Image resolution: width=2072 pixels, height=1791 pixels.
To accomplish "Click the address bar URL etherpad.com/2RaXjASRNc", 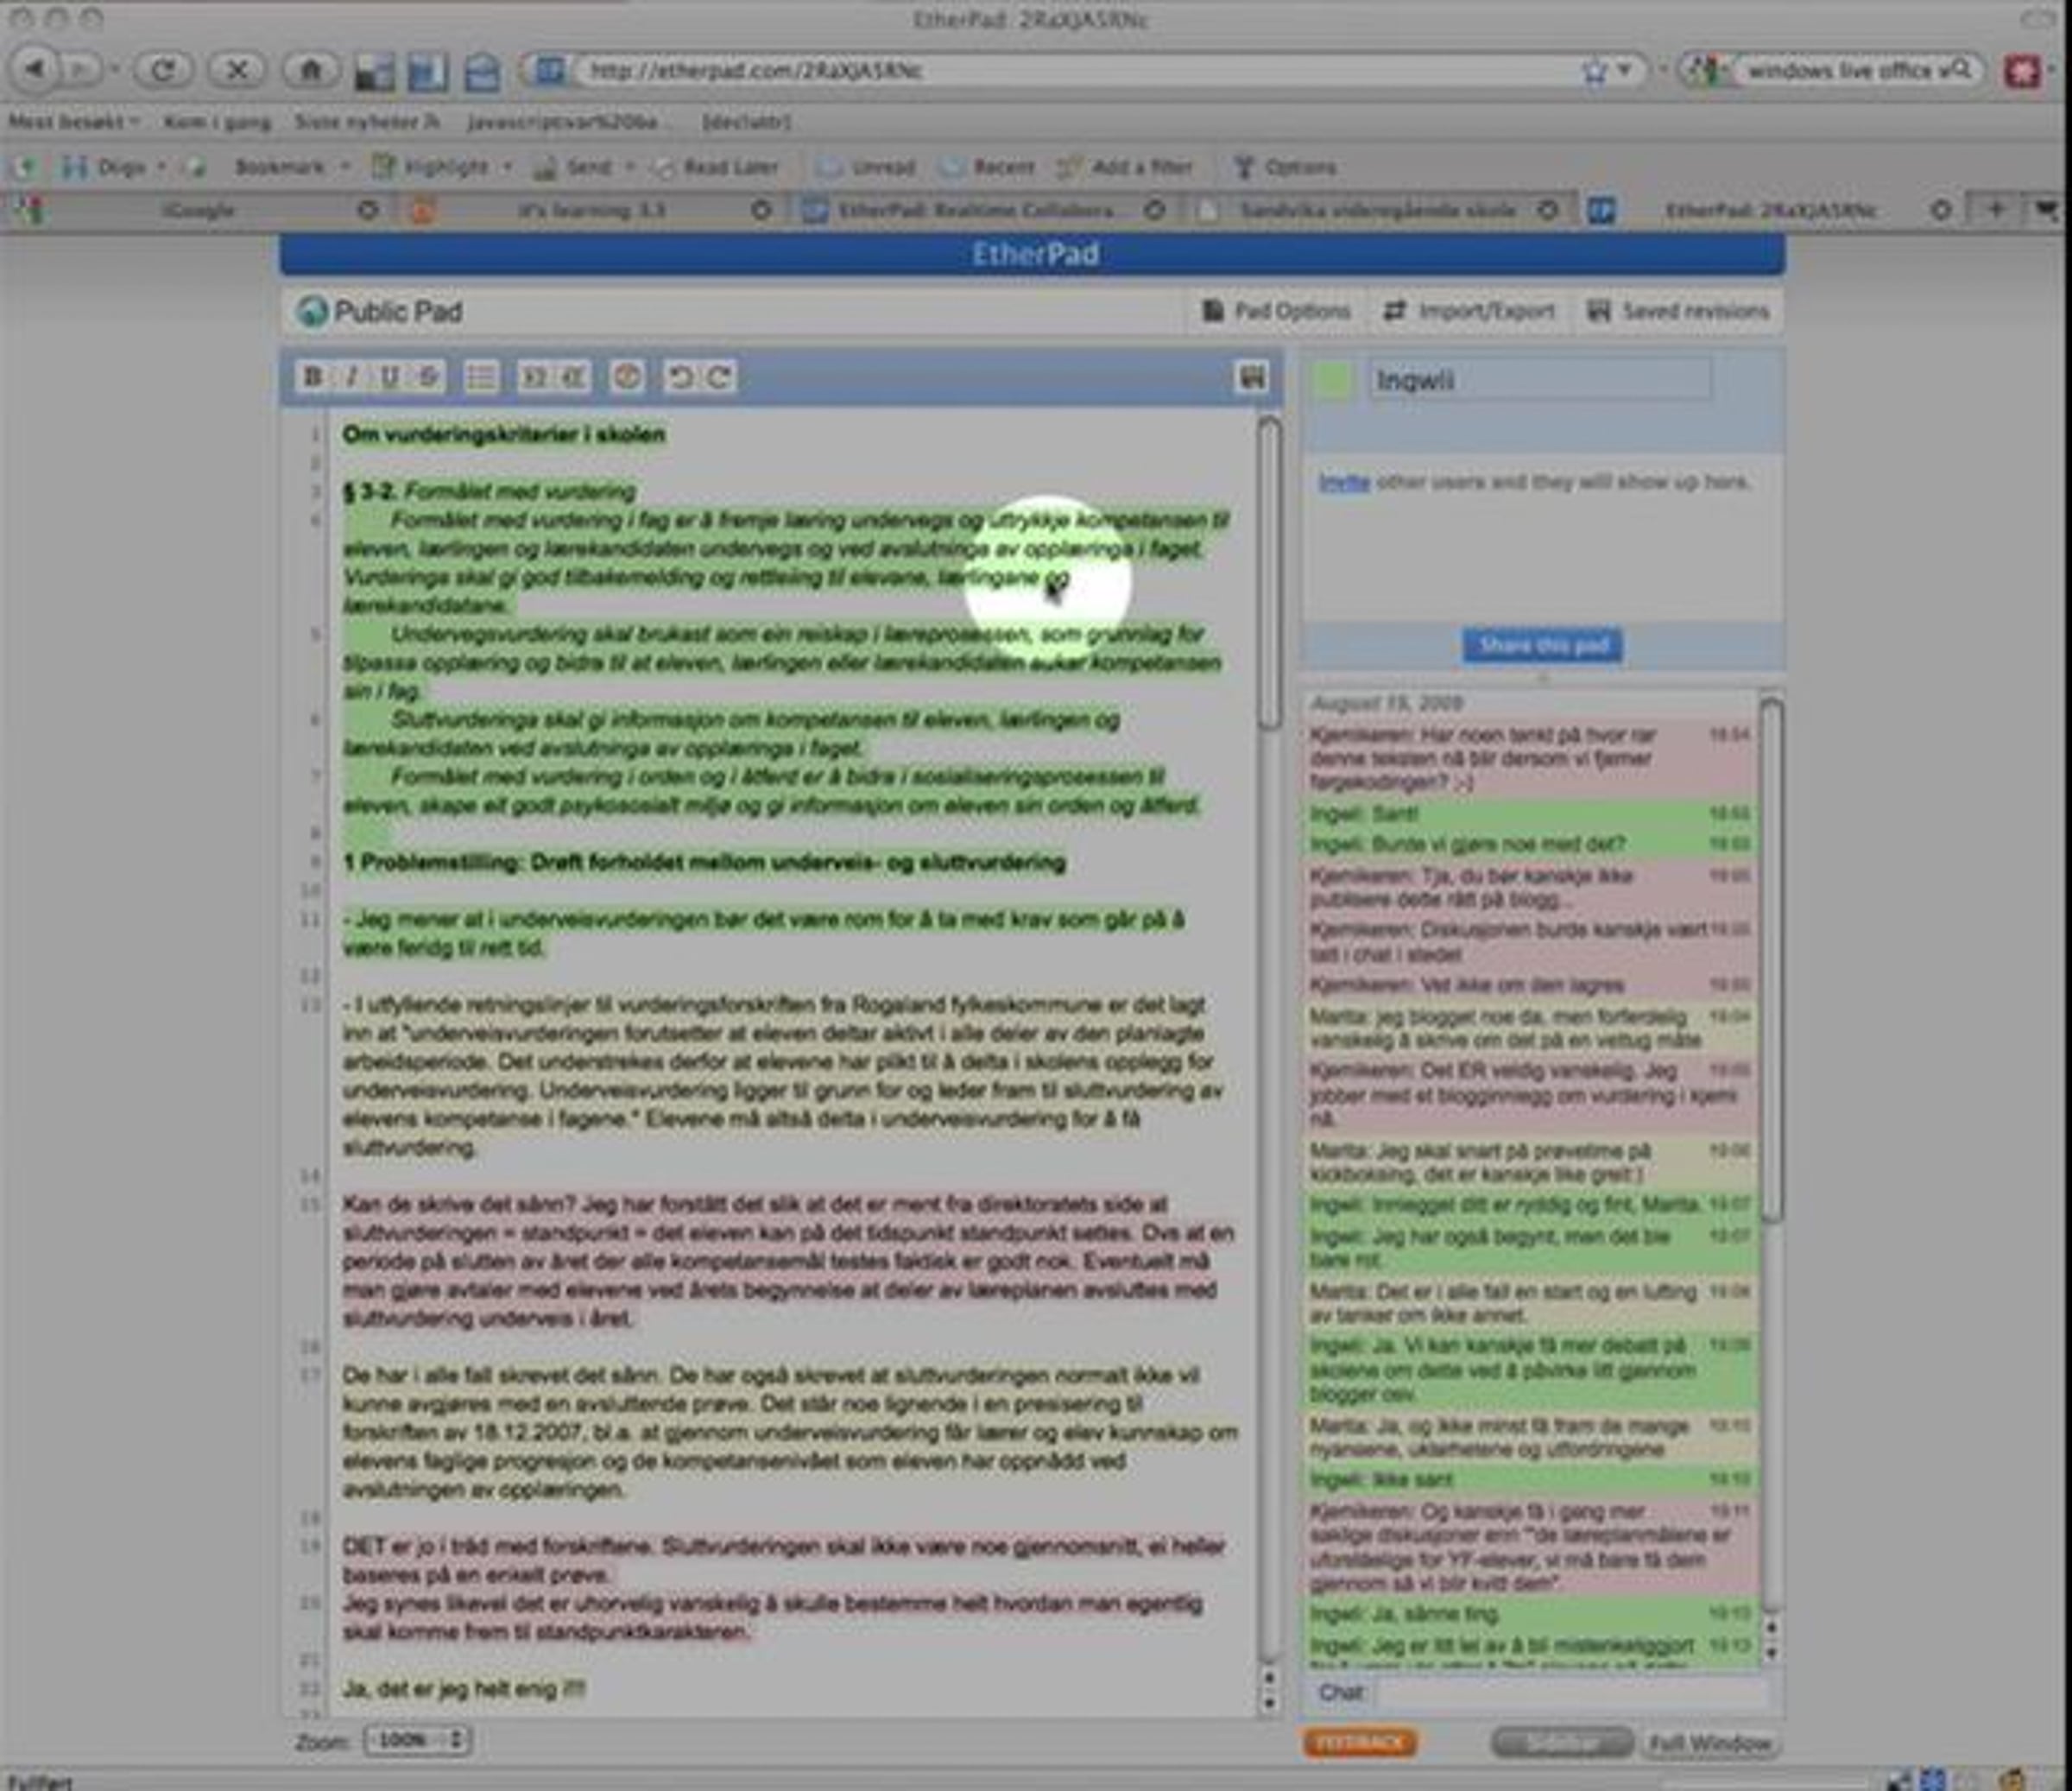I will pyautogui.click(x=756, y=71).
